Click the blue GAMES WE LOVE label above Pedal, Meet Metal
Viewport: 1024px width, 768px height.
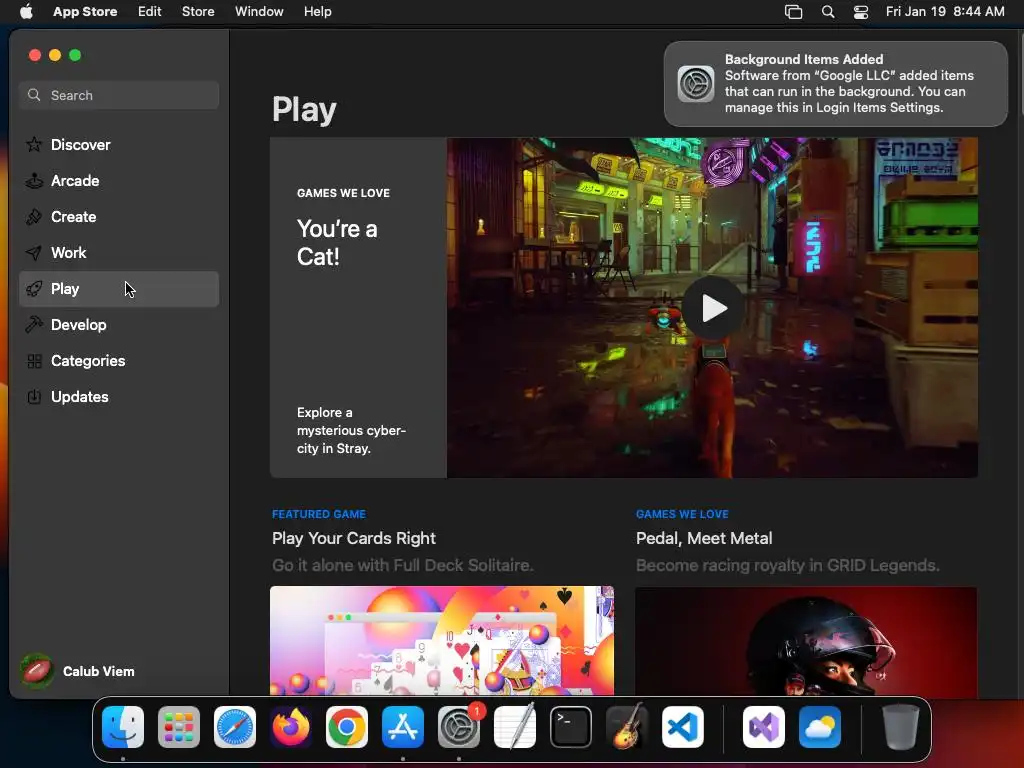tap(682, 514)
